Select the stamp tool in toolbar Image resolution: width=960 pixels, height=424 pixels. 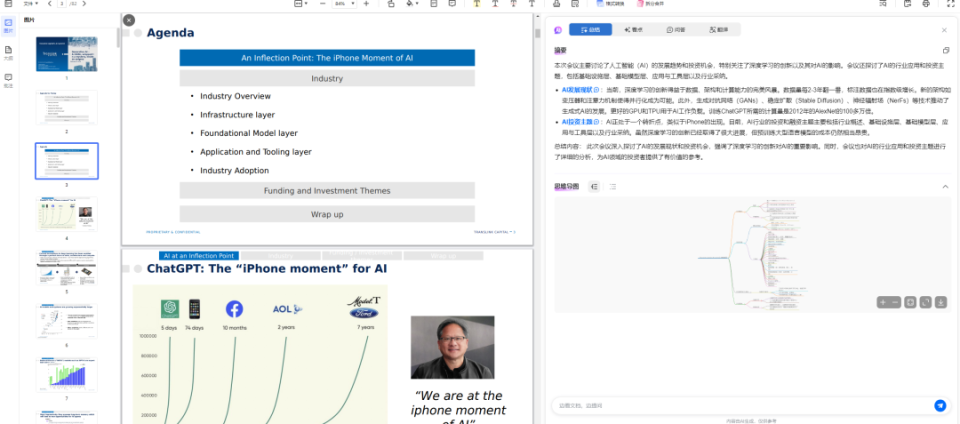(x=391, y=4)
